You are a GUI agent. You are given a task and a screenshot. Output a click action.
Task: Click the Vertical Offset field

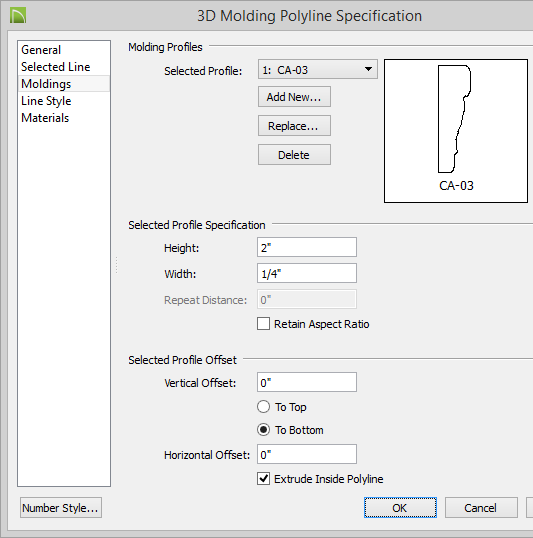point(306,382)
